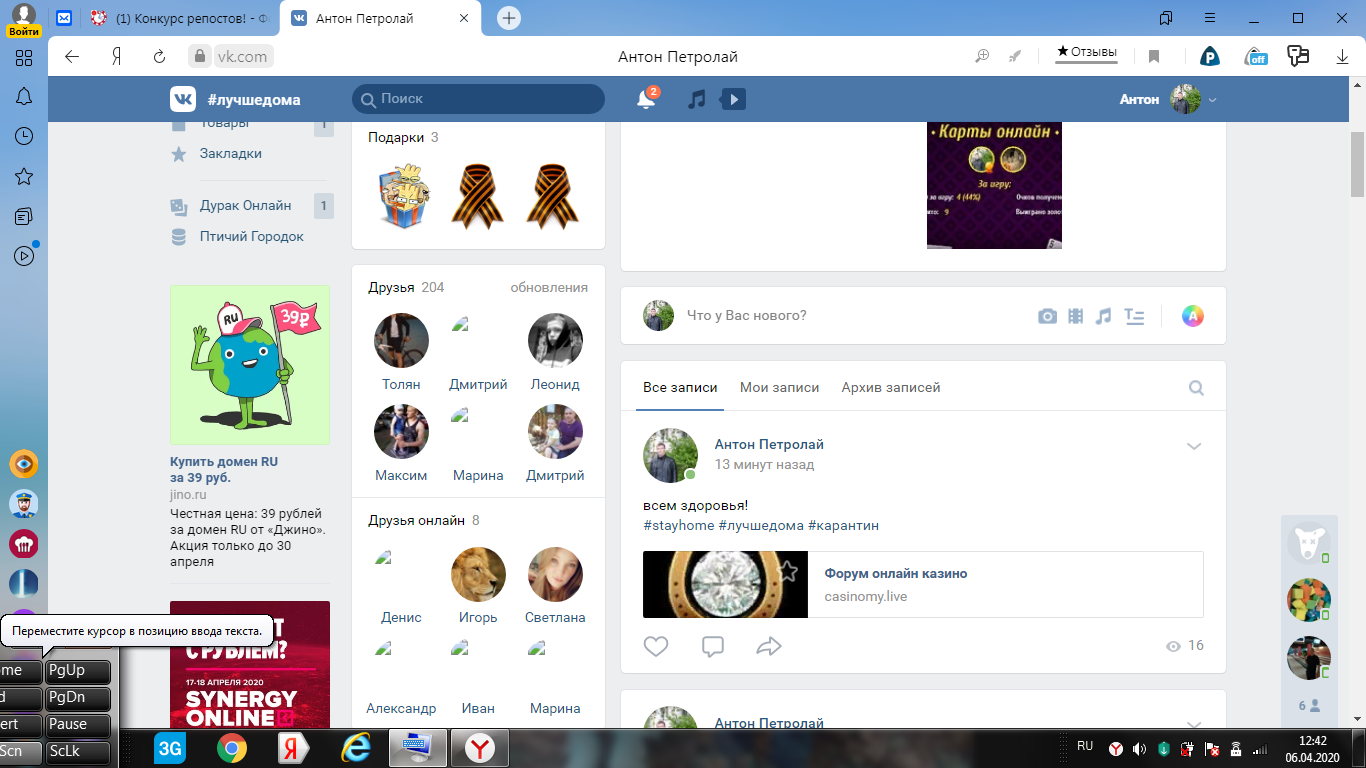
Task: Click the VK video play icon in header
Action: (733, 99)
